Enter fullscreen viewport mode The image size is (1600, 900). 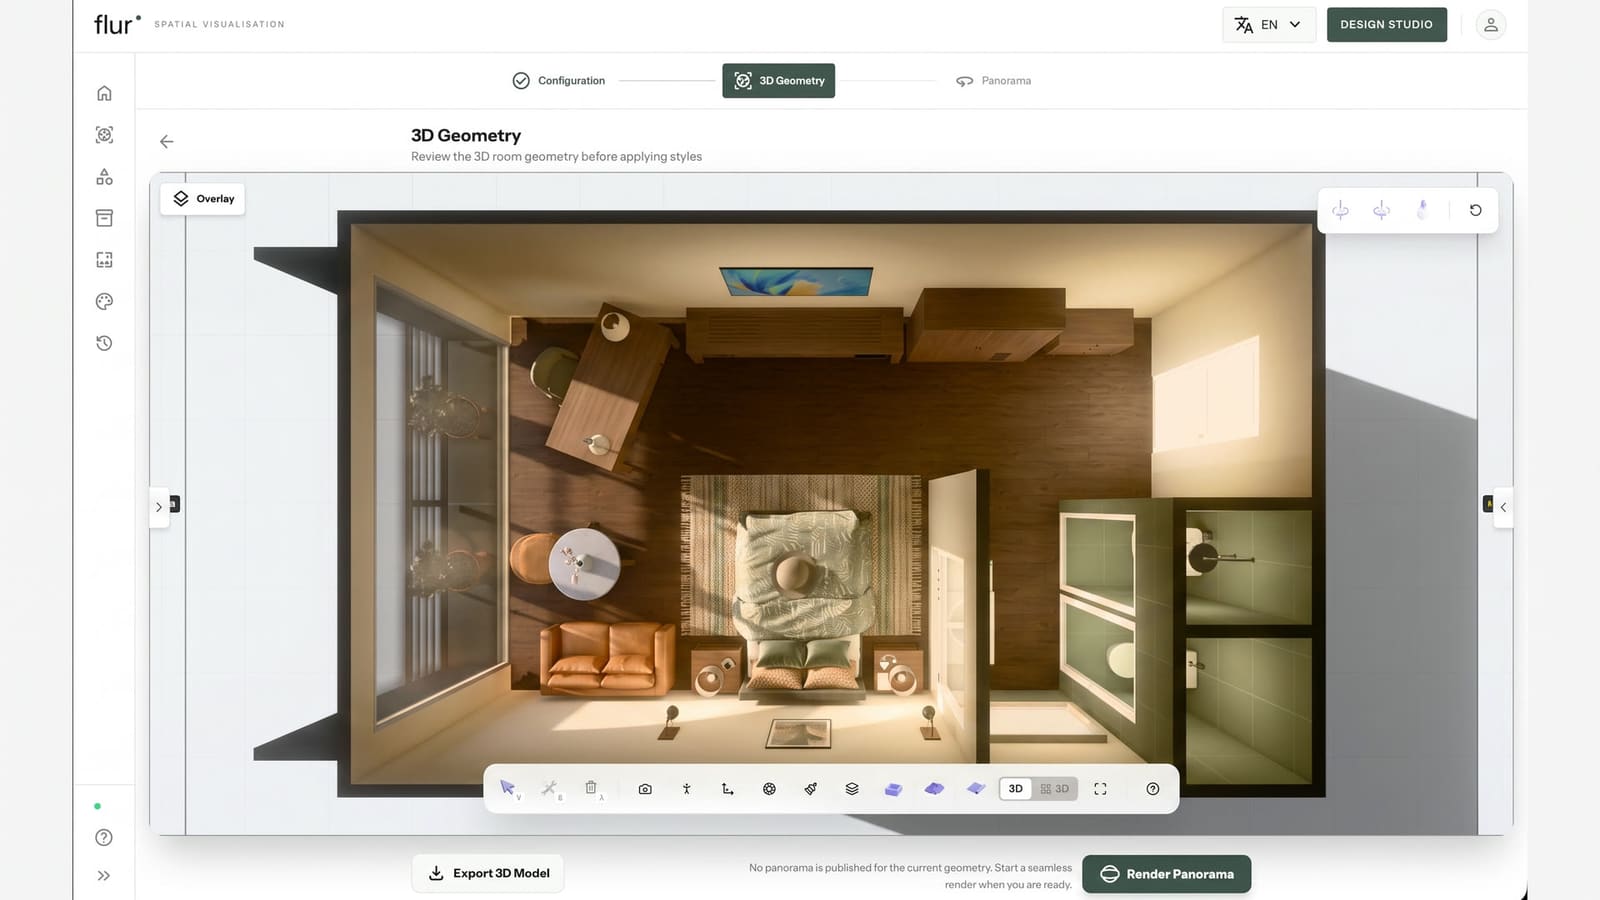click(x=1101, y=789)
